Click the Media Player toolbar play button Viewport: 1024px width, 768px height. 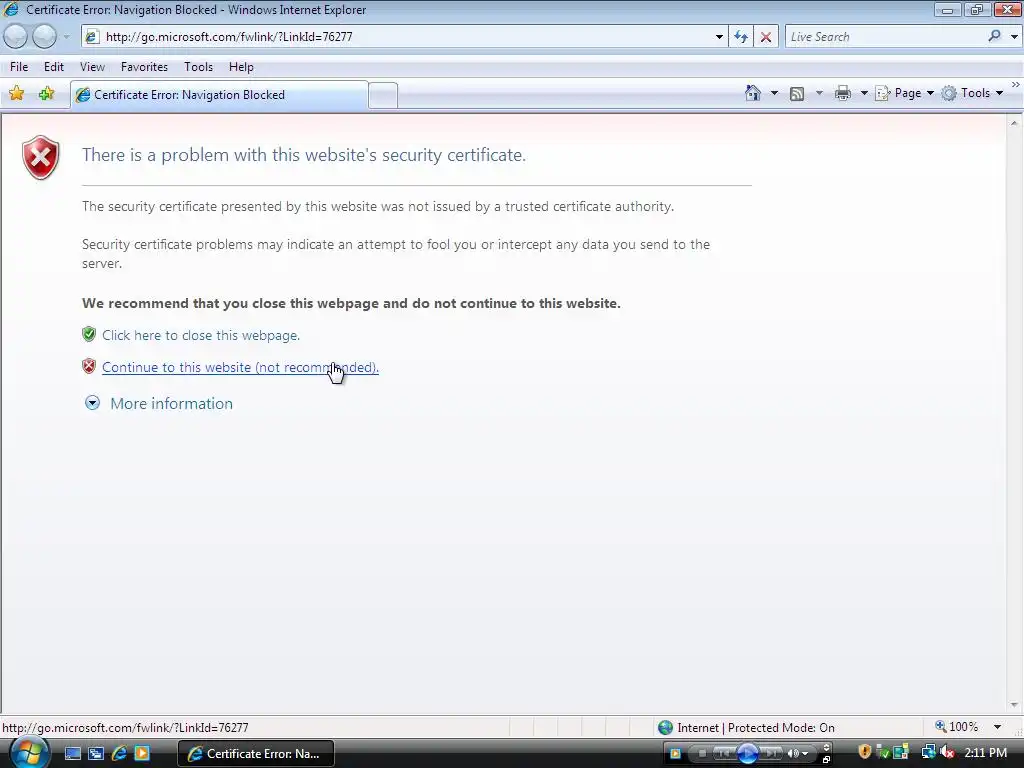747,754
